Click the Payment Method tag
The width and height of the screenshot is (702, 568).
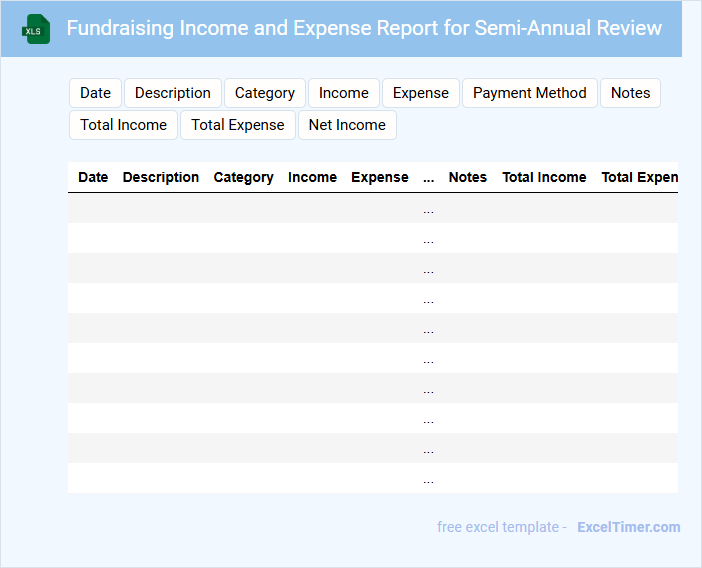(x=529, y=93)
